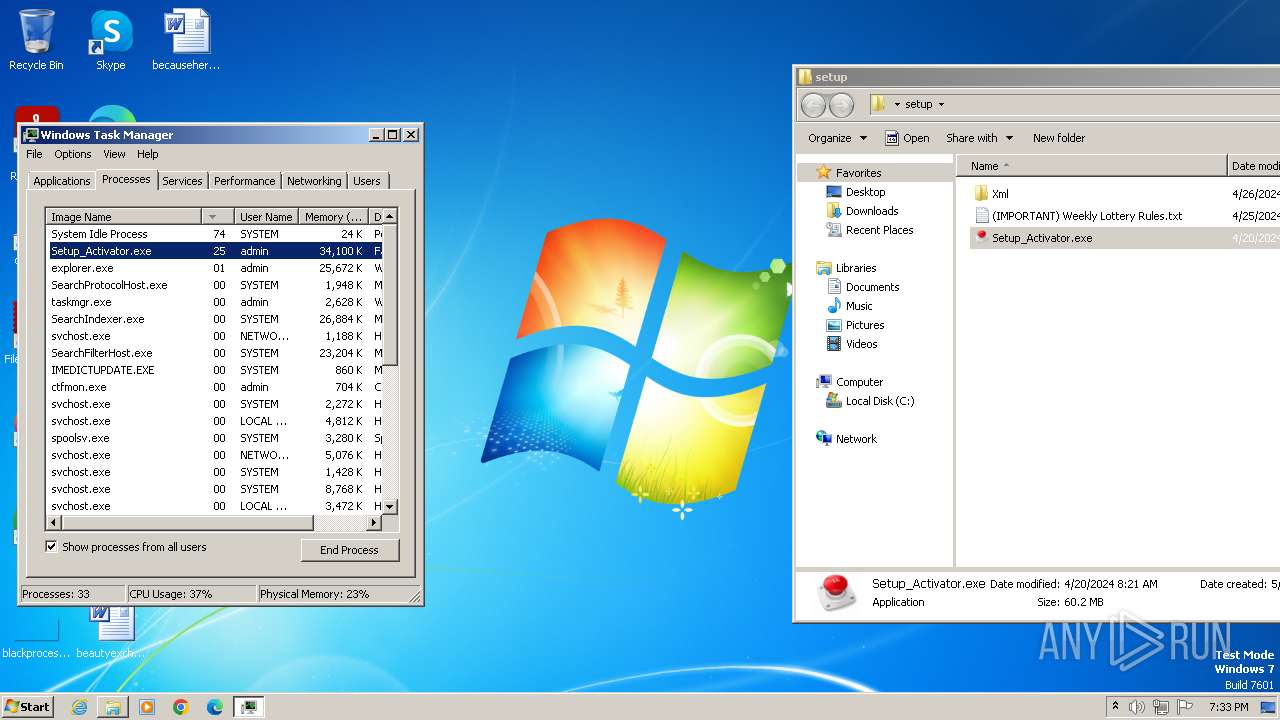1280x720 pixels.
Task: Open the File menu in Task Manager
Action: click(x=34, y=154)
